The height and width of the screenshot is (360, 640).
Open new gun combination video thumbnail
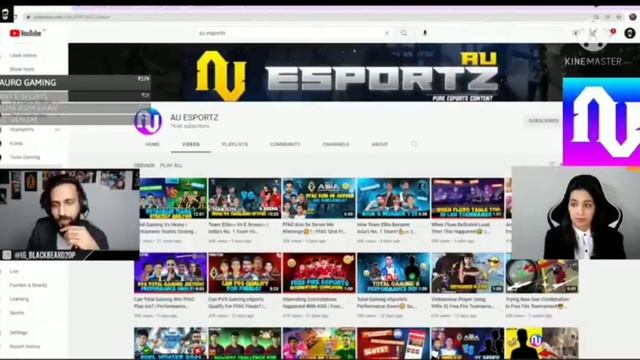coord(542,276)
